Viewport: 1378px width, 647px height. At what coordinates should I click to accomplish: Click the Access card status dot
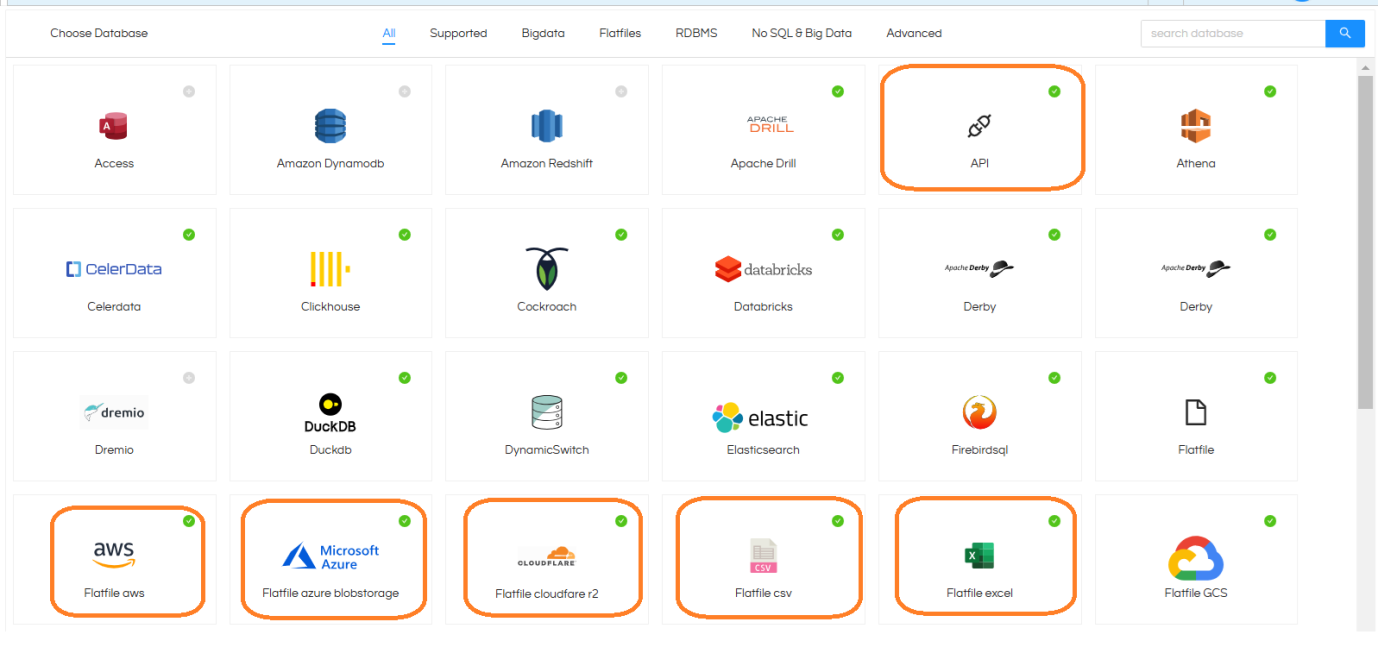(x=189, y=91)
